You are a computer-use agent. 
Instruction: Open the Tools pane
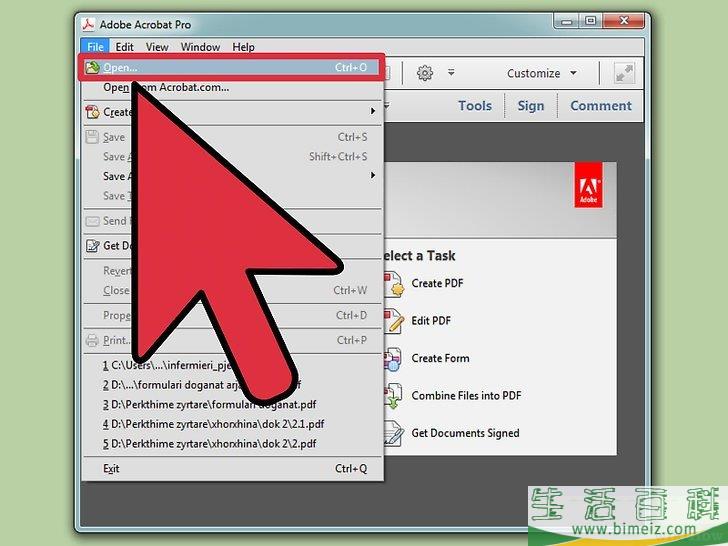coord(474,106)
